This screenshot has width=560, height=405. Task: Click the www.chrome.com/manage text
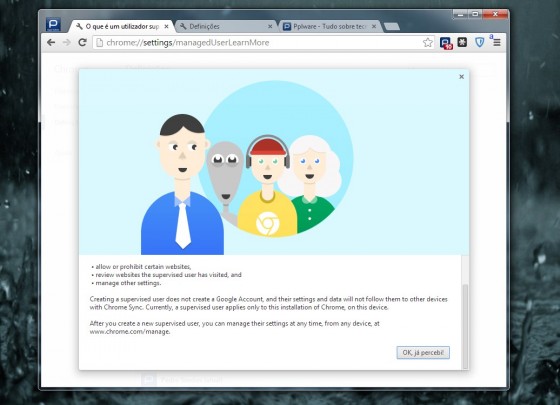(x=130, y=331)
